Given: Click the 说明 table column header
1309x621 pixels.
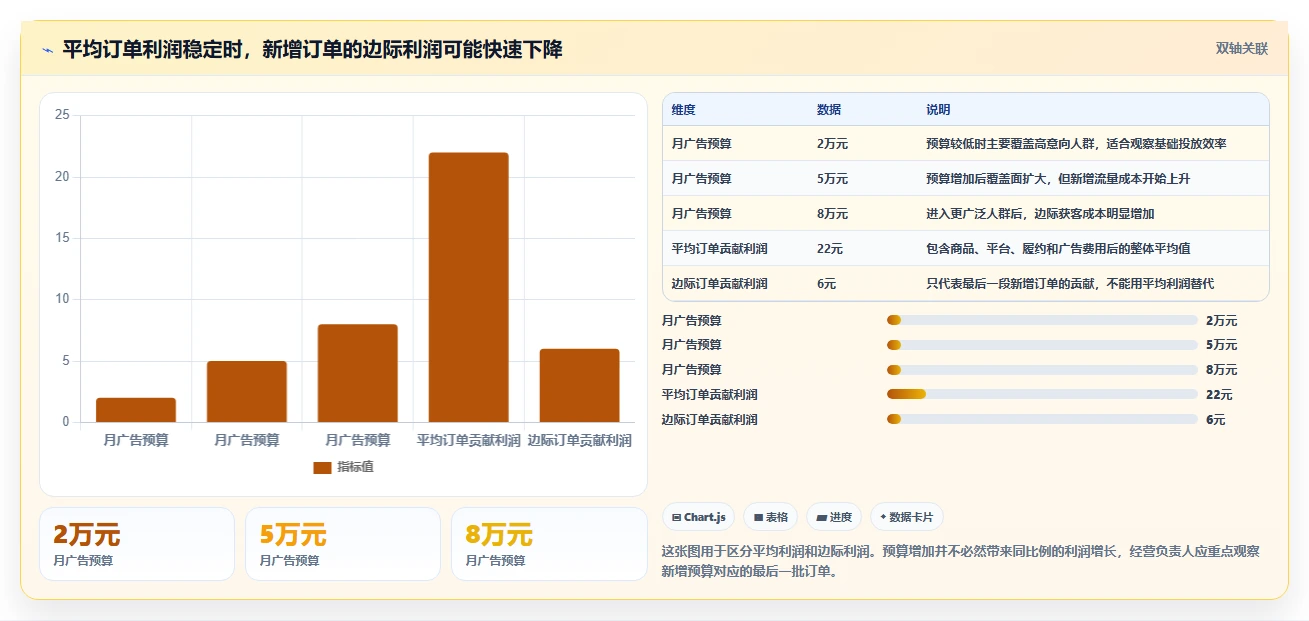Looking at the screenshot, I should click(938, 110).
